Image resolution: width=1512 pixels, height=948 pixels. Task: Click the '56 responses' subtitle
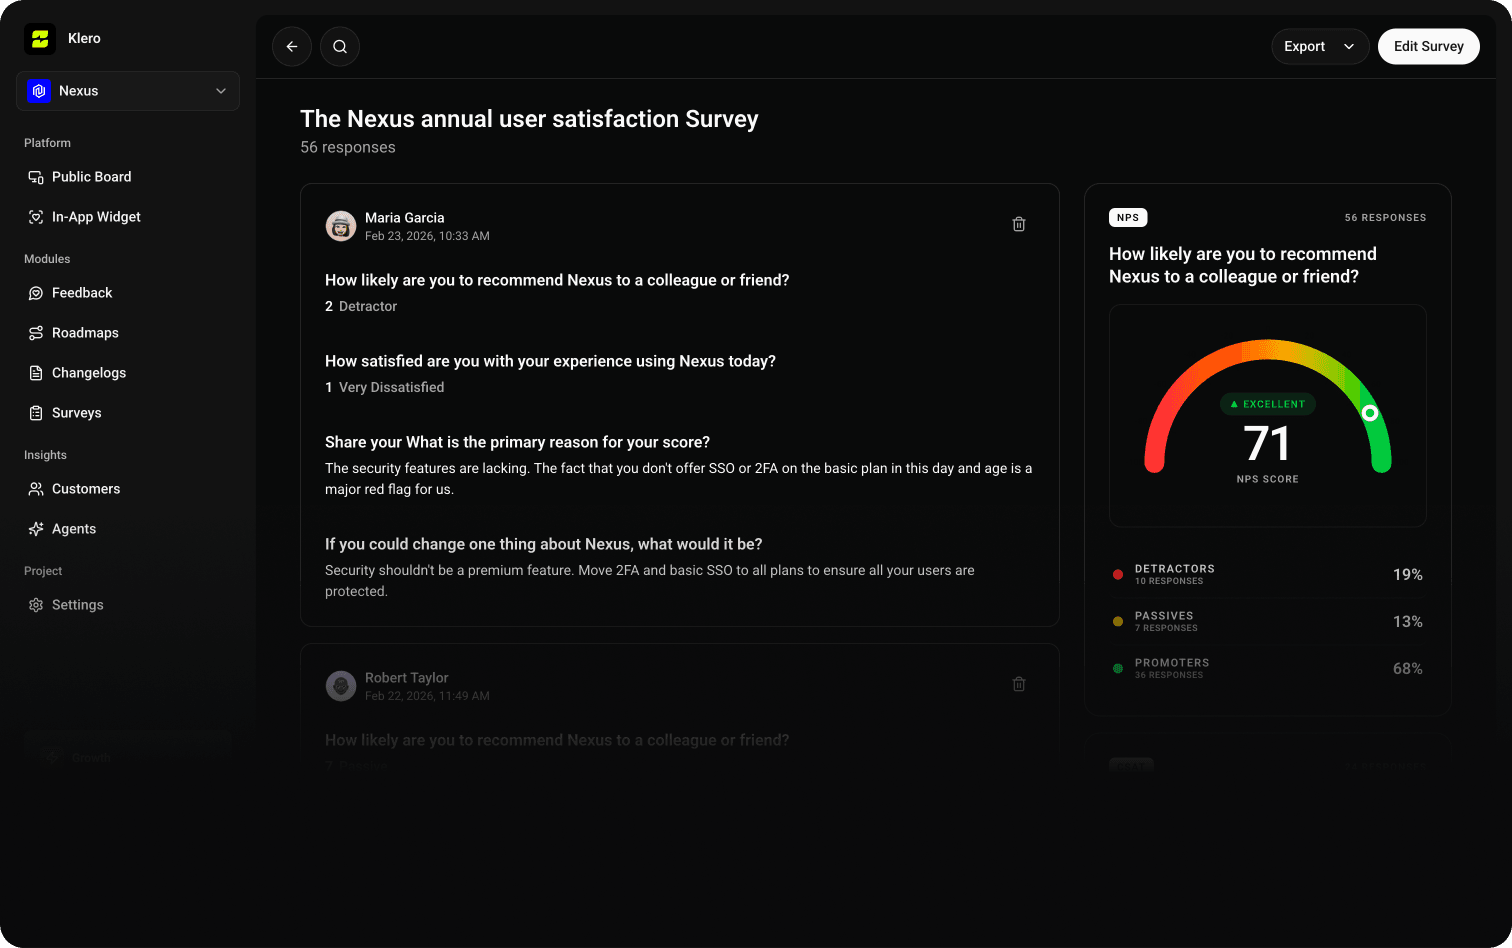(x=348, y=148)
